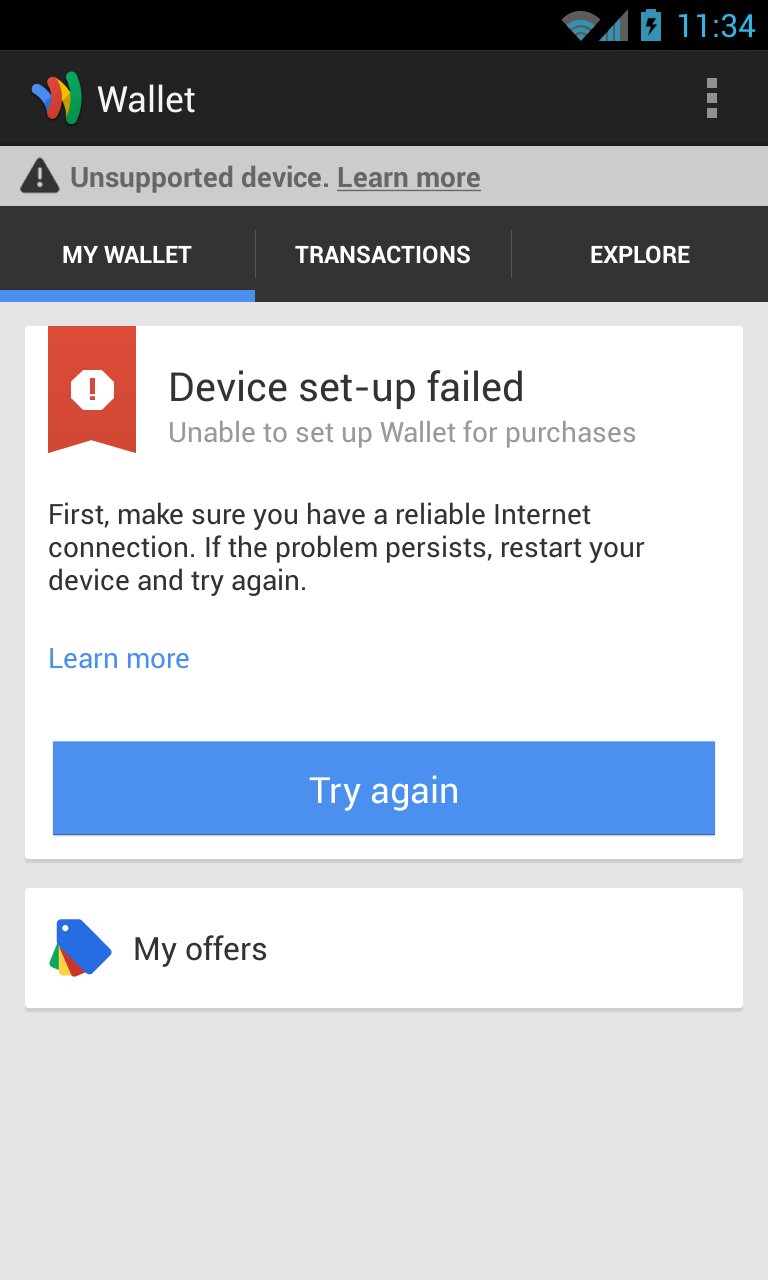Go to the Explore tab
This screenshot has width=768, height=1280.
[640, 254]
